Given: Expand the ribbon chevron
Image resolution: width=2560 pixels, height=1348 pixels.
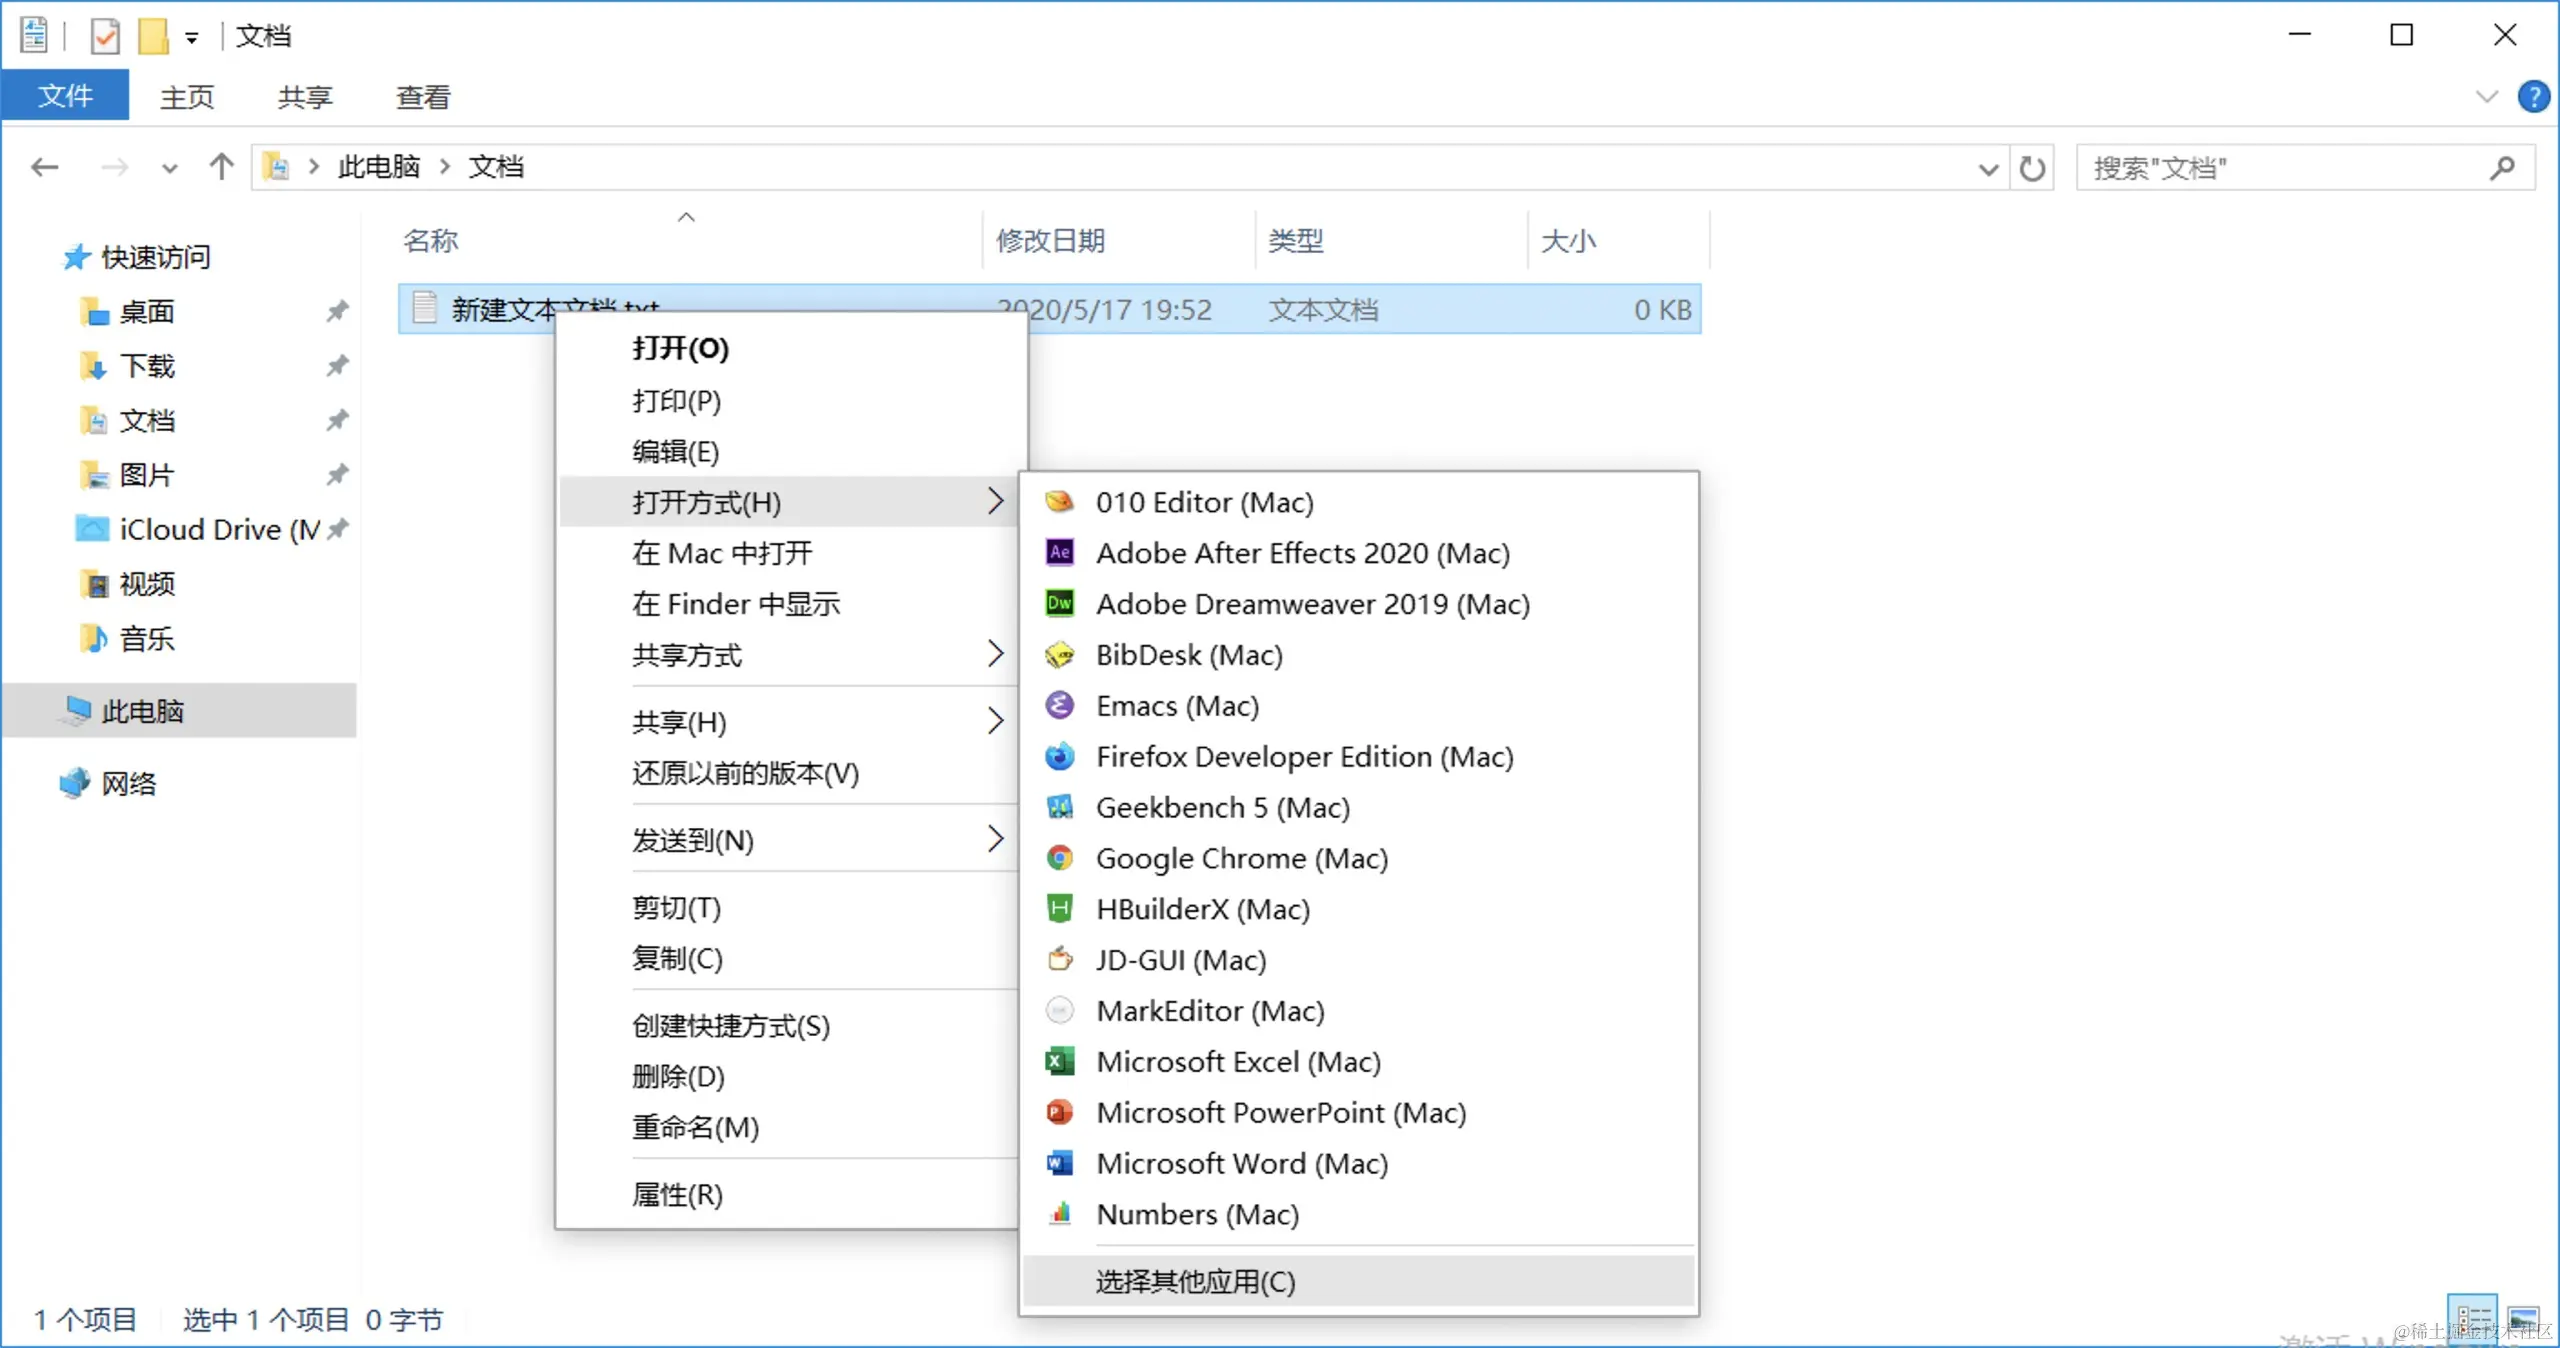Looking at the screenshot, I should [2486, 97].
